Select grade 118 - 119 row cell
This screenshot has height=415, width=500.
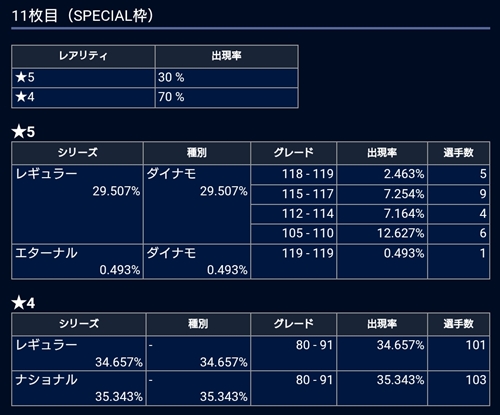[294, 174]
